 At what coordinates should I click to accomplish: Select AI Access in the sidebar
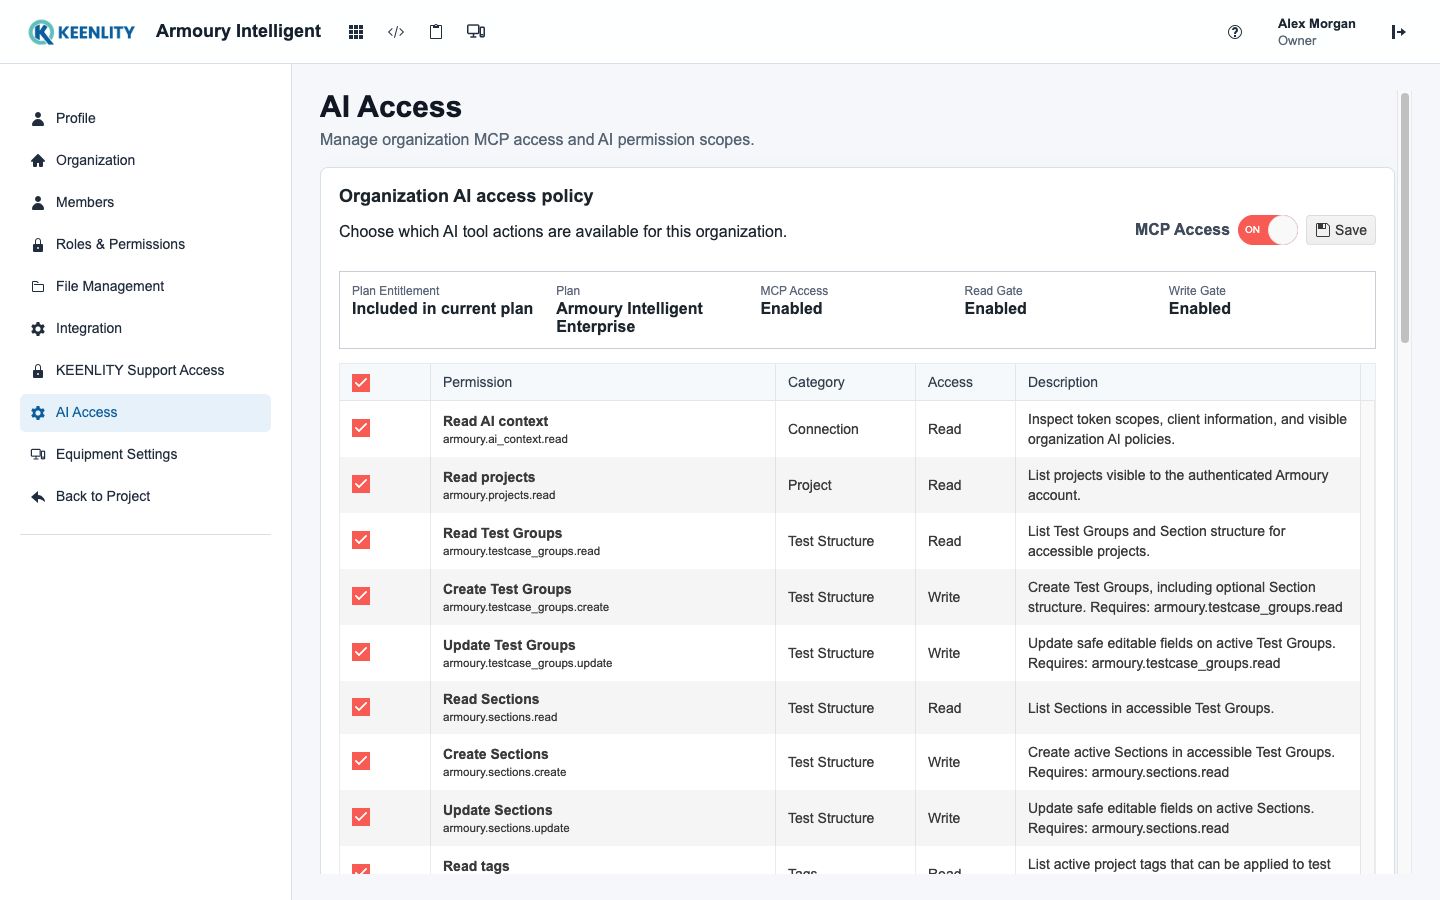(145, 412)
